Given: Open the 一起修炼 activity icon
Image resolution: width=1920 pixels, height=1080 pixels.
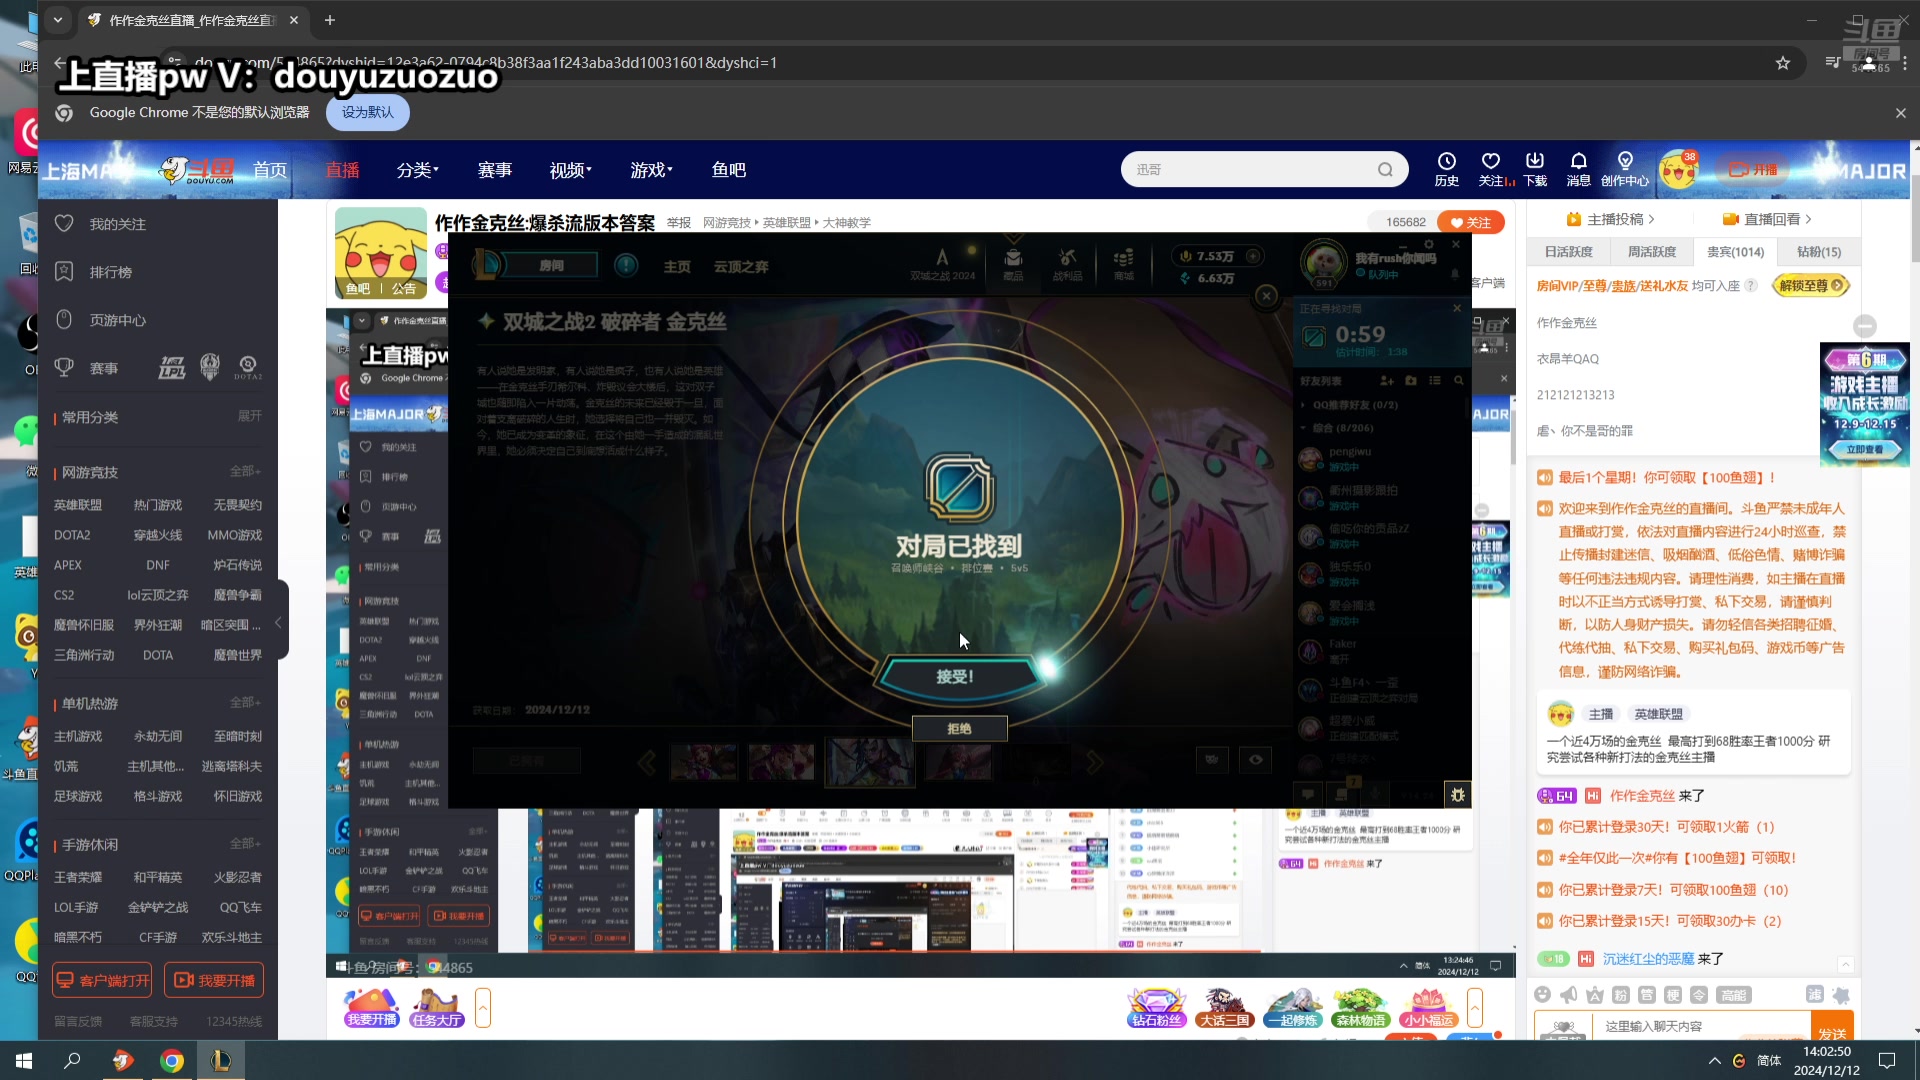Looking at the screenshot, I should point(1293,1008).
